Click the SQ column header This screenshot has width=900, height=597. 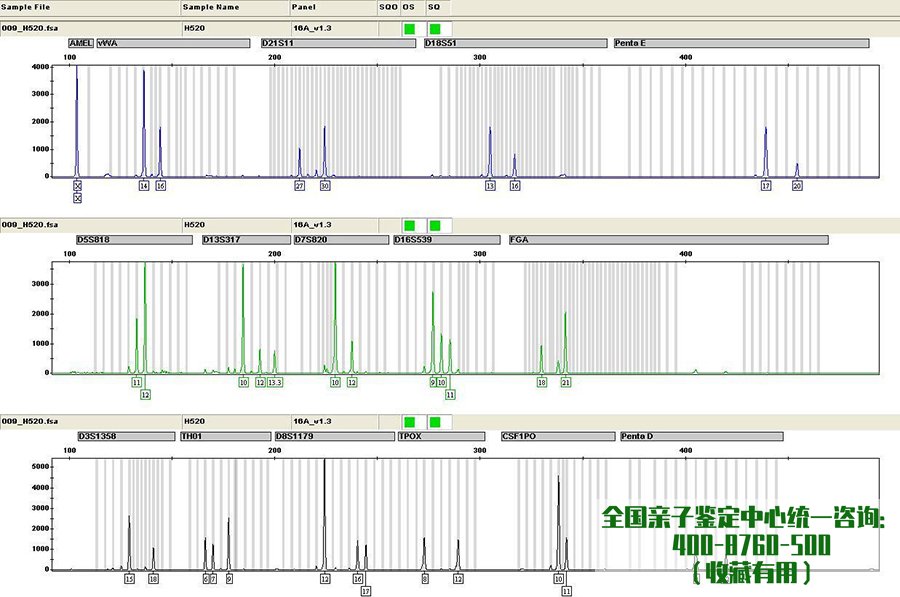click(x=439, y=7)
